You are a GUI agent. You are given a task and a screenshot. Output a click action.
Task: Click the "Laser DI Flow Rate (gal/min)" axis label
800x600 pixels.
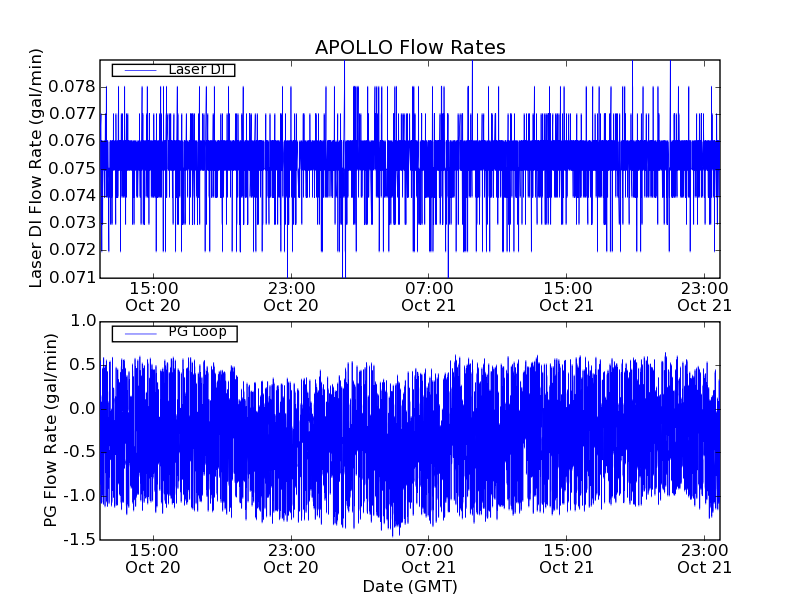tap(35, 168)
